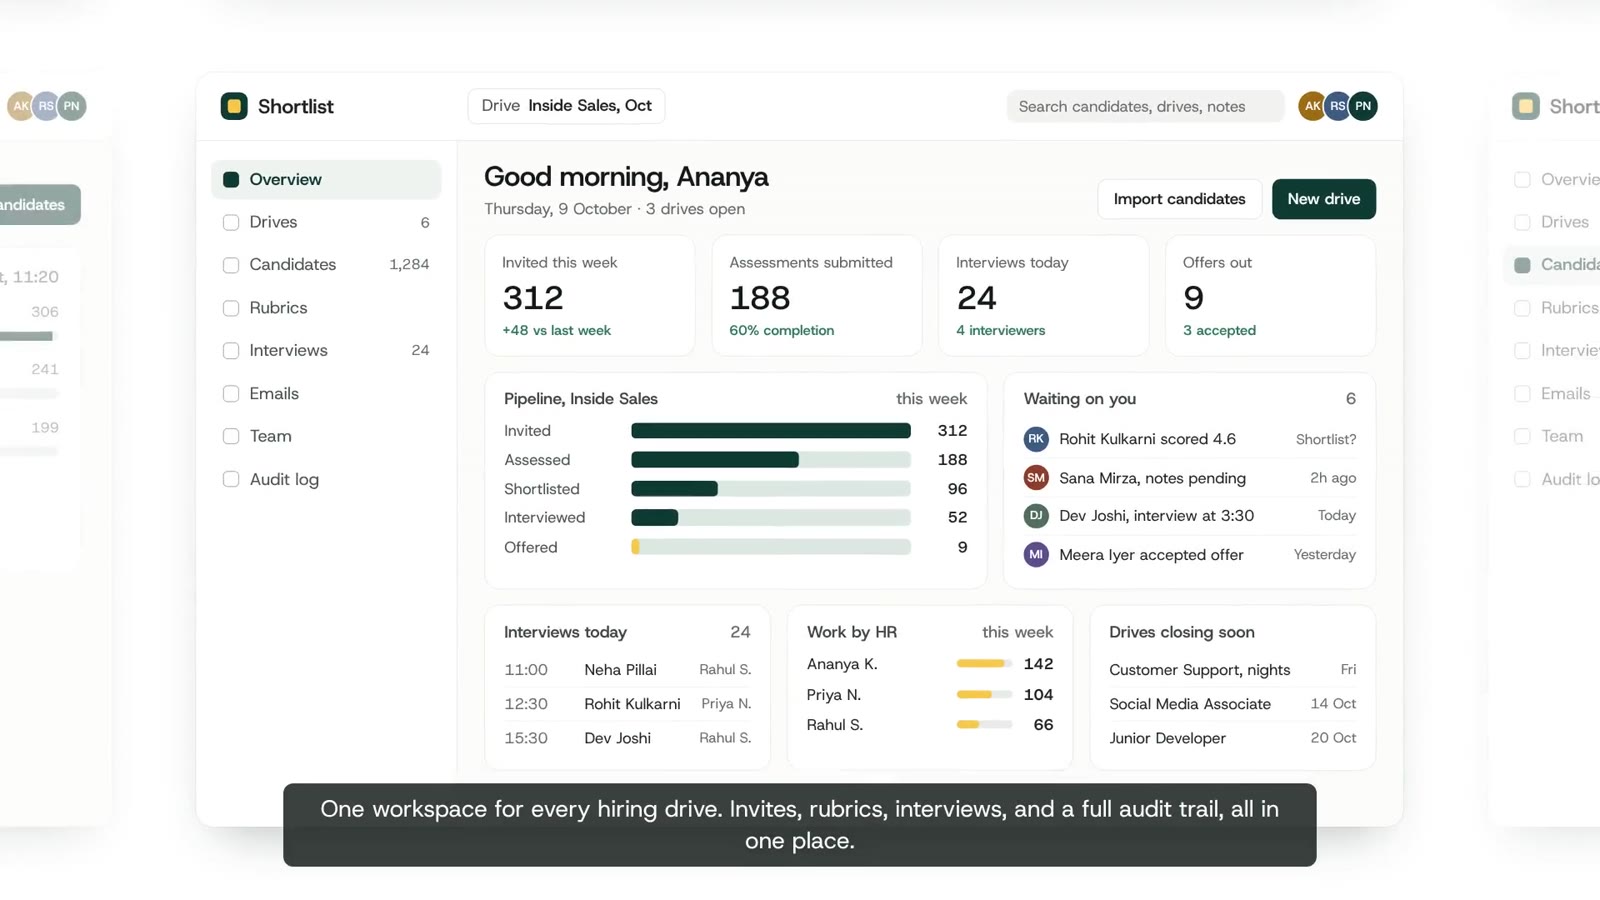The height and width of the screenshot is (900, 1600).
Task: Click the Emails sidebar square icon
Action: [231, 394]
